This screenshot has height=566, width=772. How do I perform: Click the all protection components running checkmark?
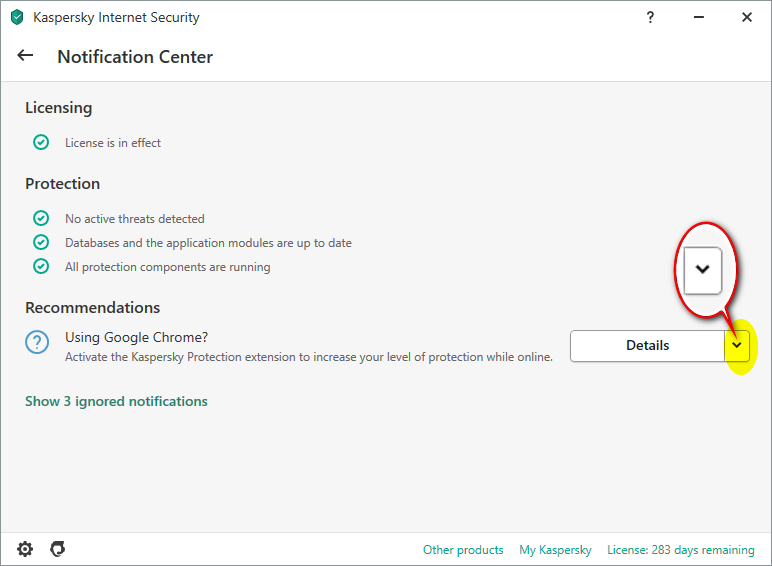(41, 266)
